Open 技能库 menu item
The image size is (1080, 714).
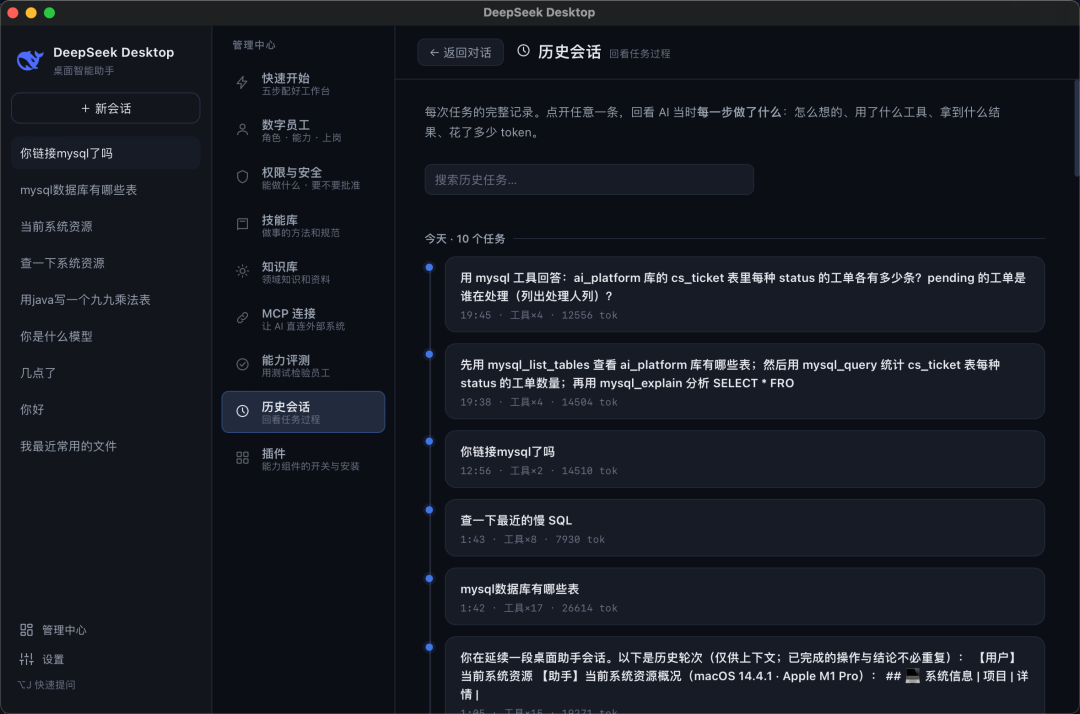(x=303, y=225)
